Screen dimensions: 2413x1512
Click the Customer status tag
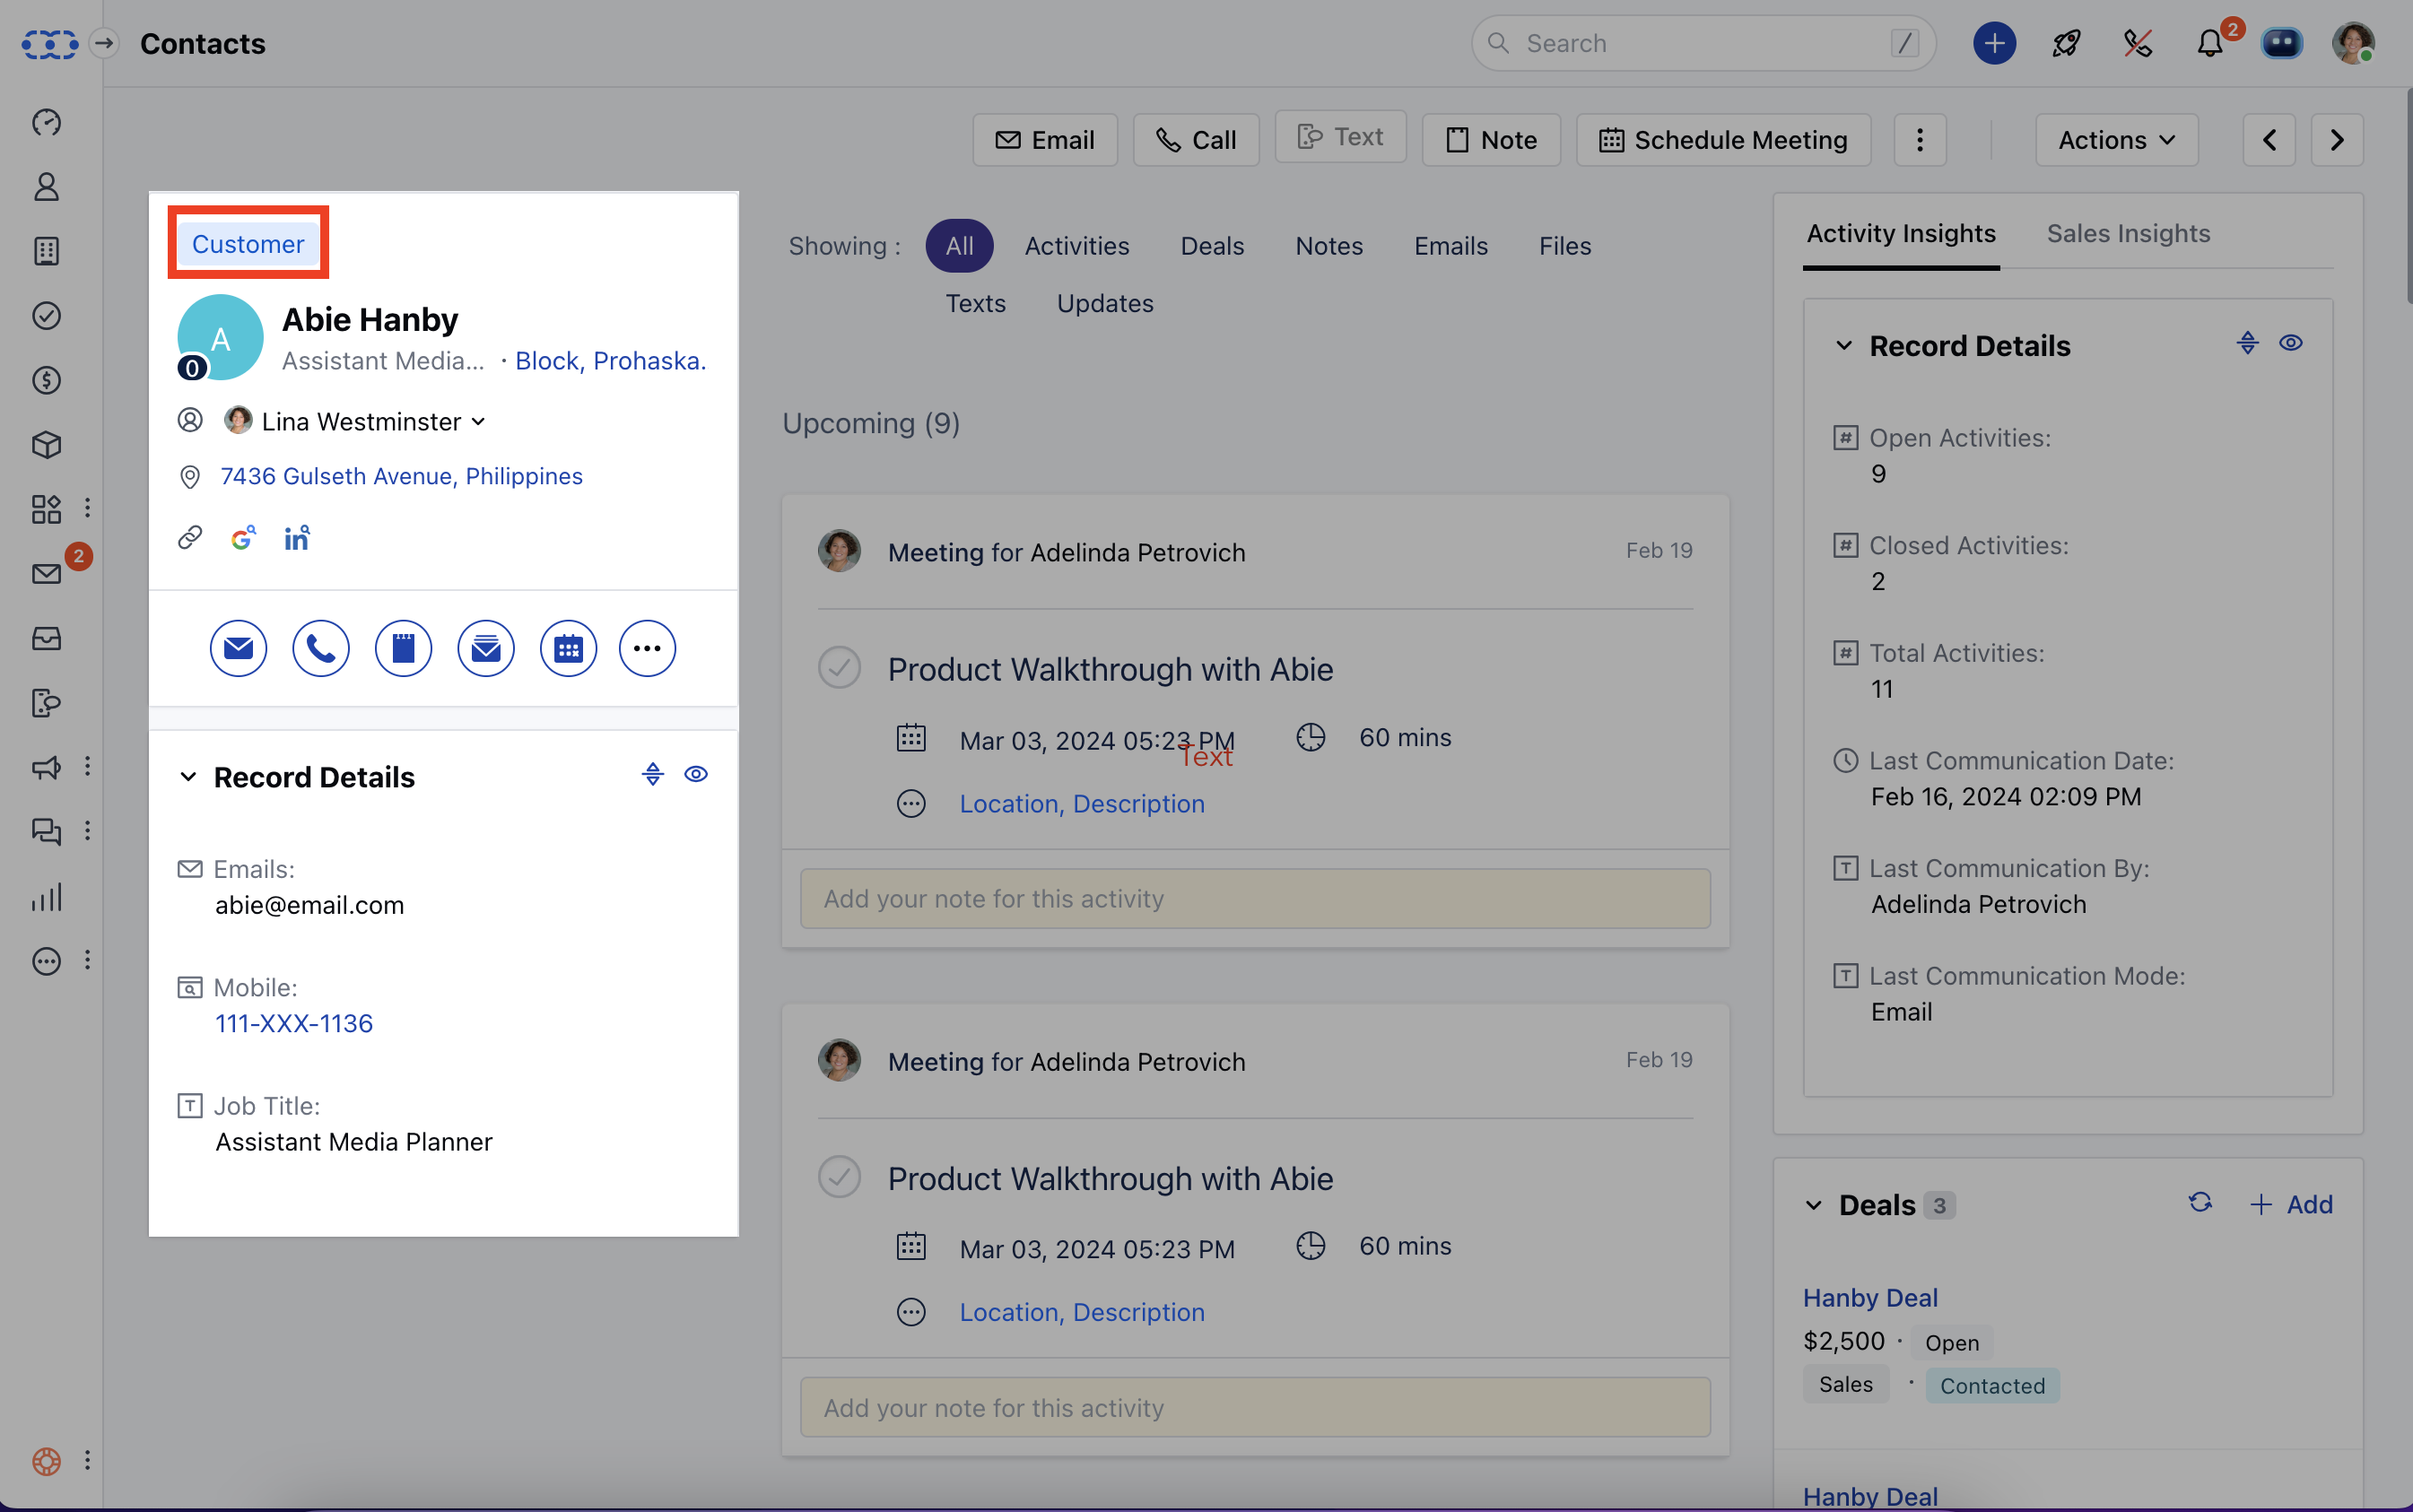(x=248, y=244)
